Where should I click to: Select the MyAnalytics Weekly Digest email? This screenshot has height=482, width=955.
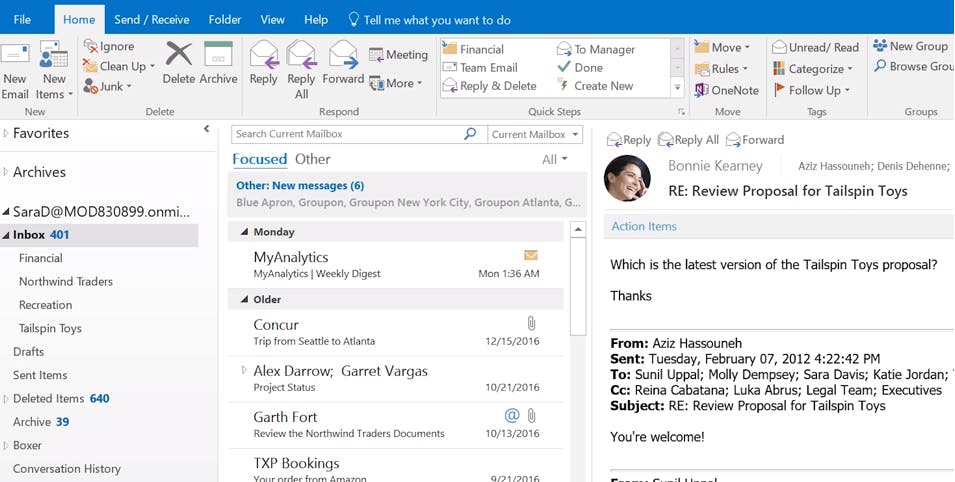click(x=396, y=265)
